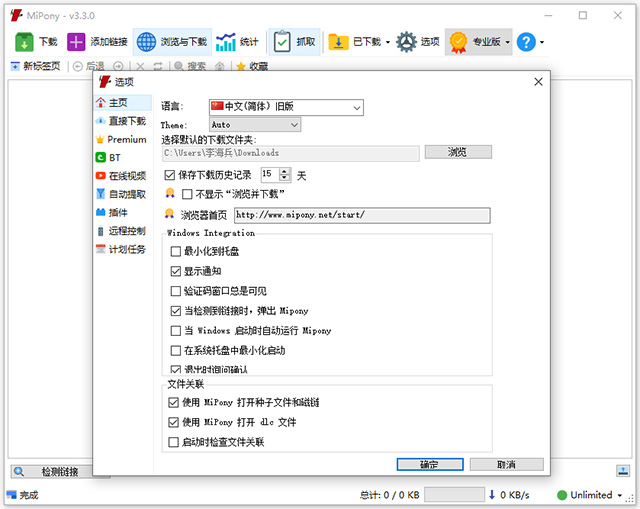The height and width of the screenshot is (509, 640).
Task: Click the 搜索 search toolbar item
Action: [x=190, y=66]
